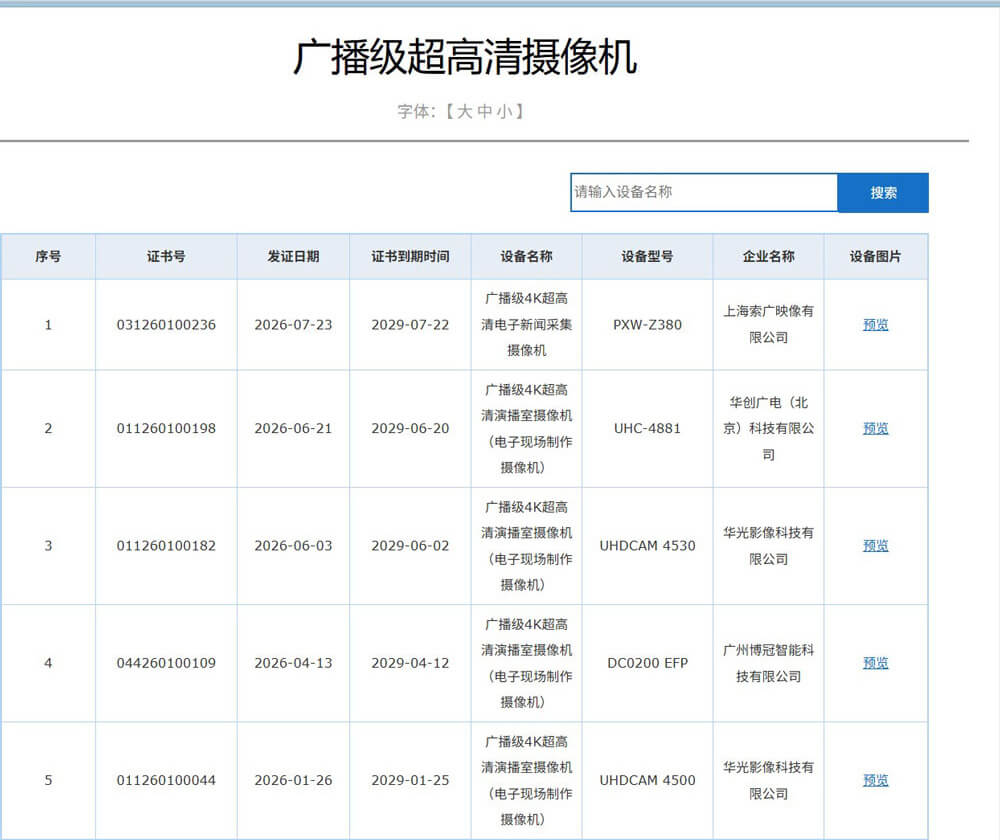Click the 搜索 search button
This screenshot has height=840, width=1000.
click(883, 193)
